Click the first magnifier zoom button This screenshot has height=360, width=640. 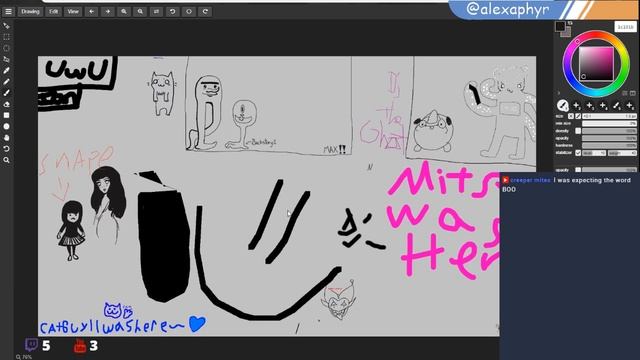[x=124, y=11]
